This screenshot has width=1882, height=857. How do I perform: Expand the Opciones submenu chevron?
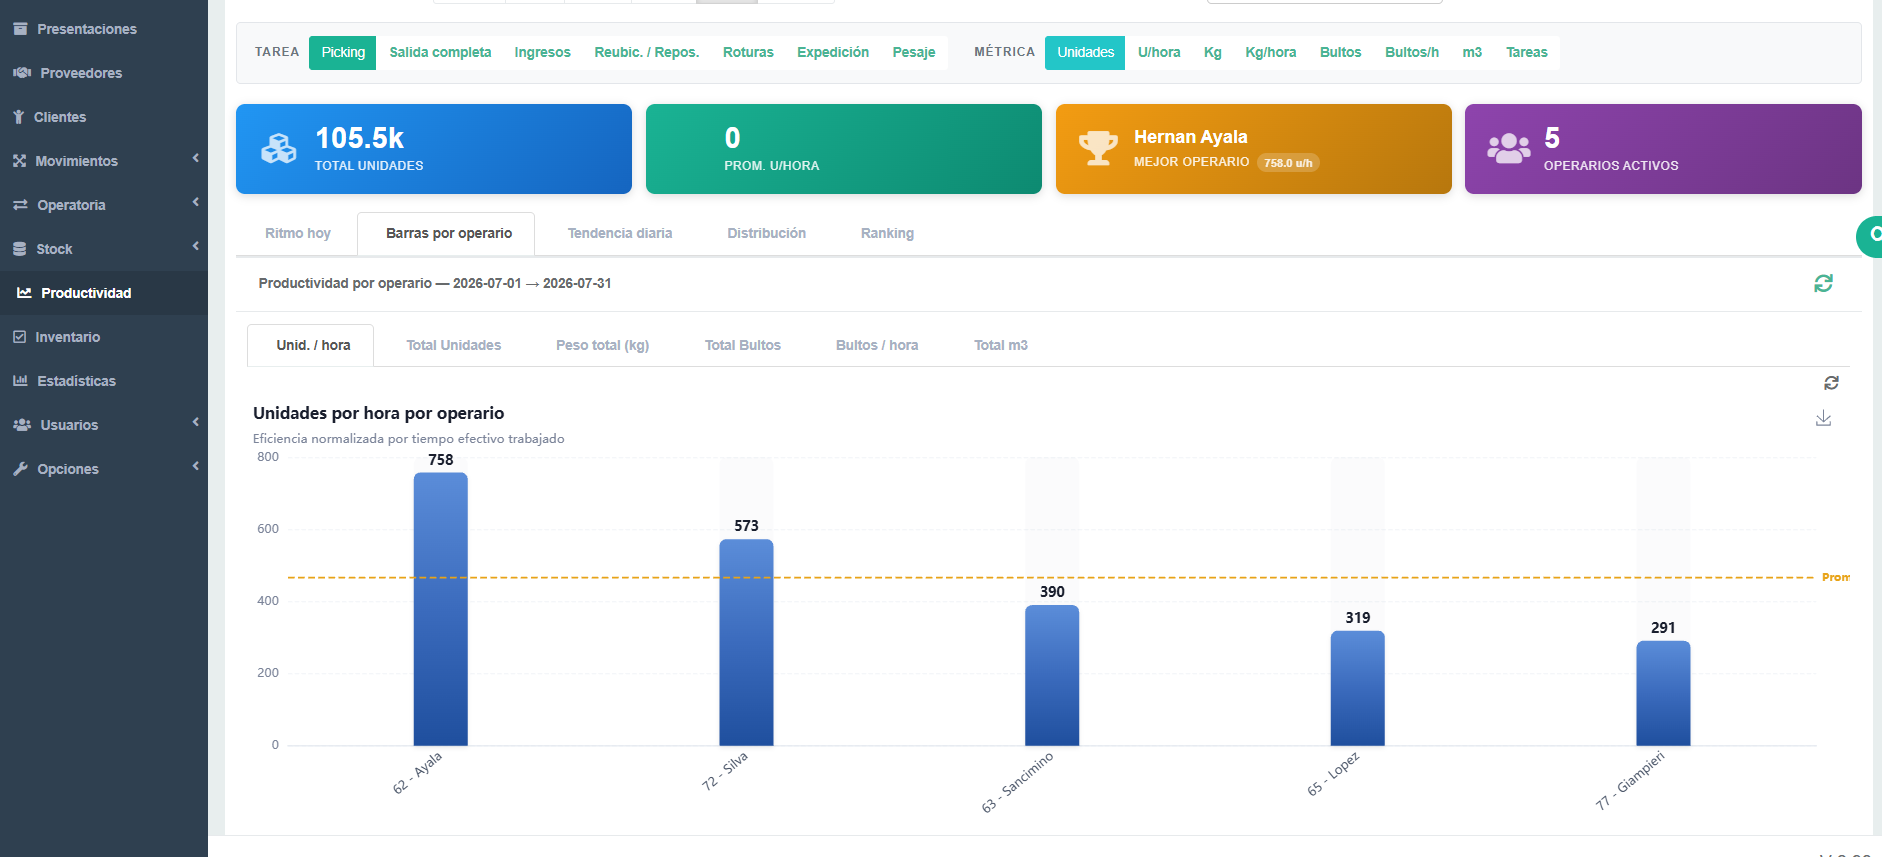pos(196,466)
